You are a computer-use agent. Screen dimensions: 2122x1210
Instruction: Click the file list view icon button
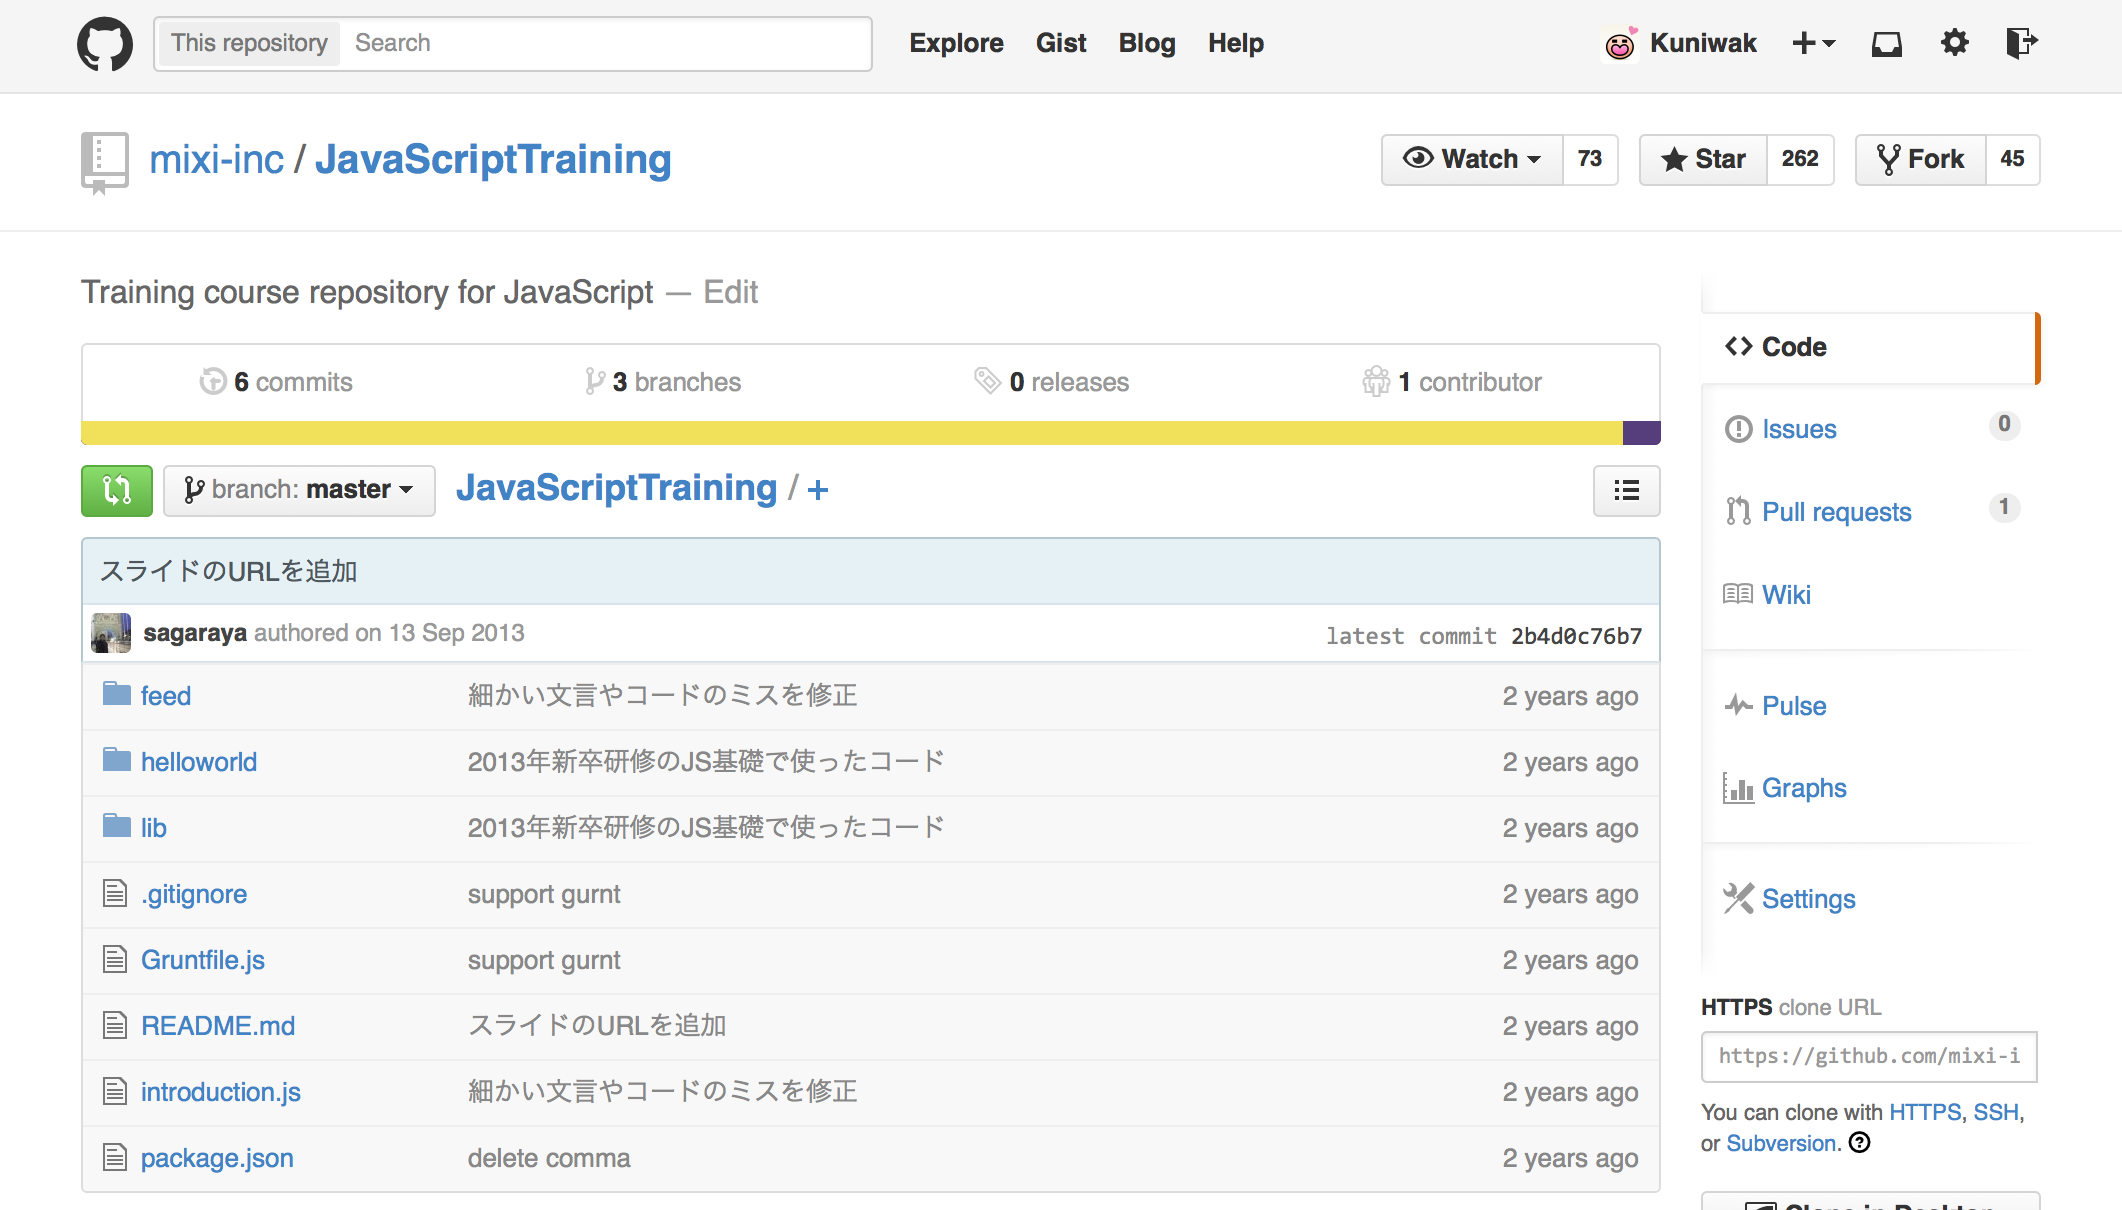coord(1626,490)
